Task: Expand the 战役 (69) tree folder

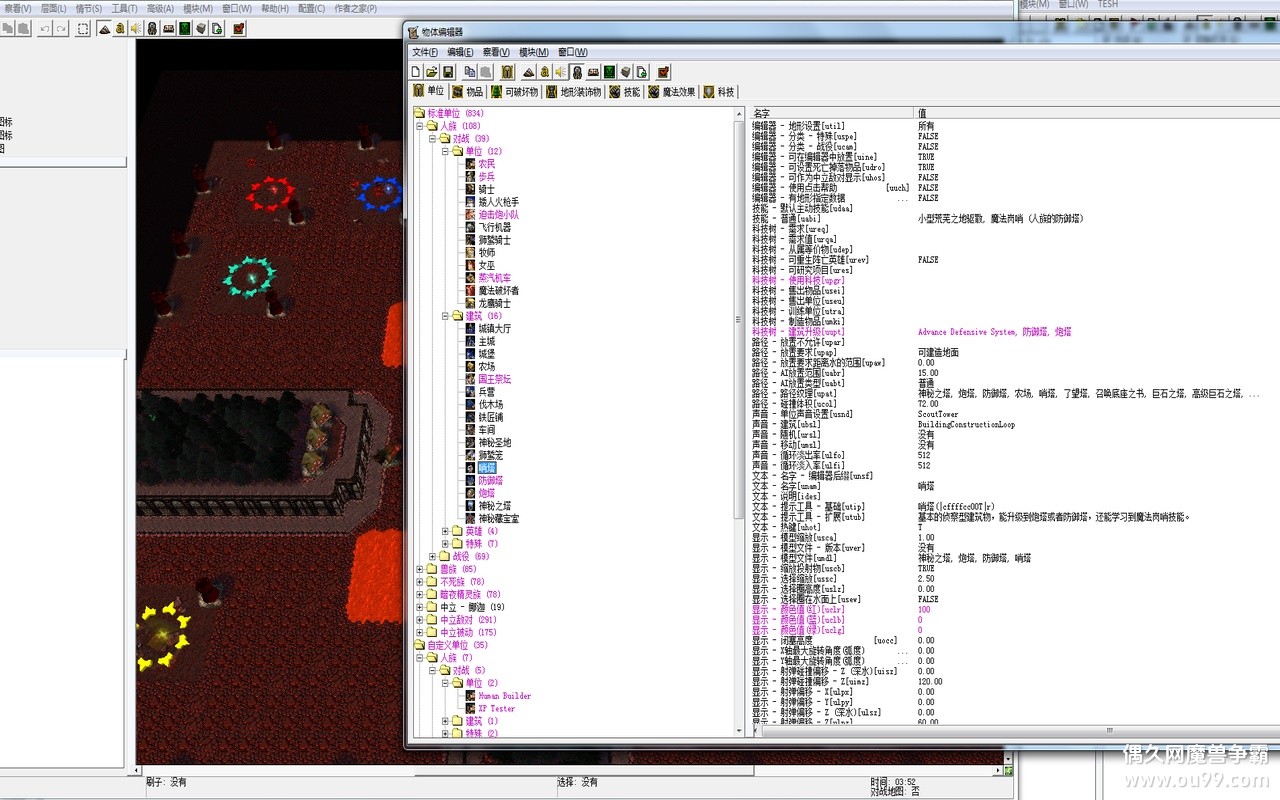Action: pyautogui.click(x=433, y=556)
